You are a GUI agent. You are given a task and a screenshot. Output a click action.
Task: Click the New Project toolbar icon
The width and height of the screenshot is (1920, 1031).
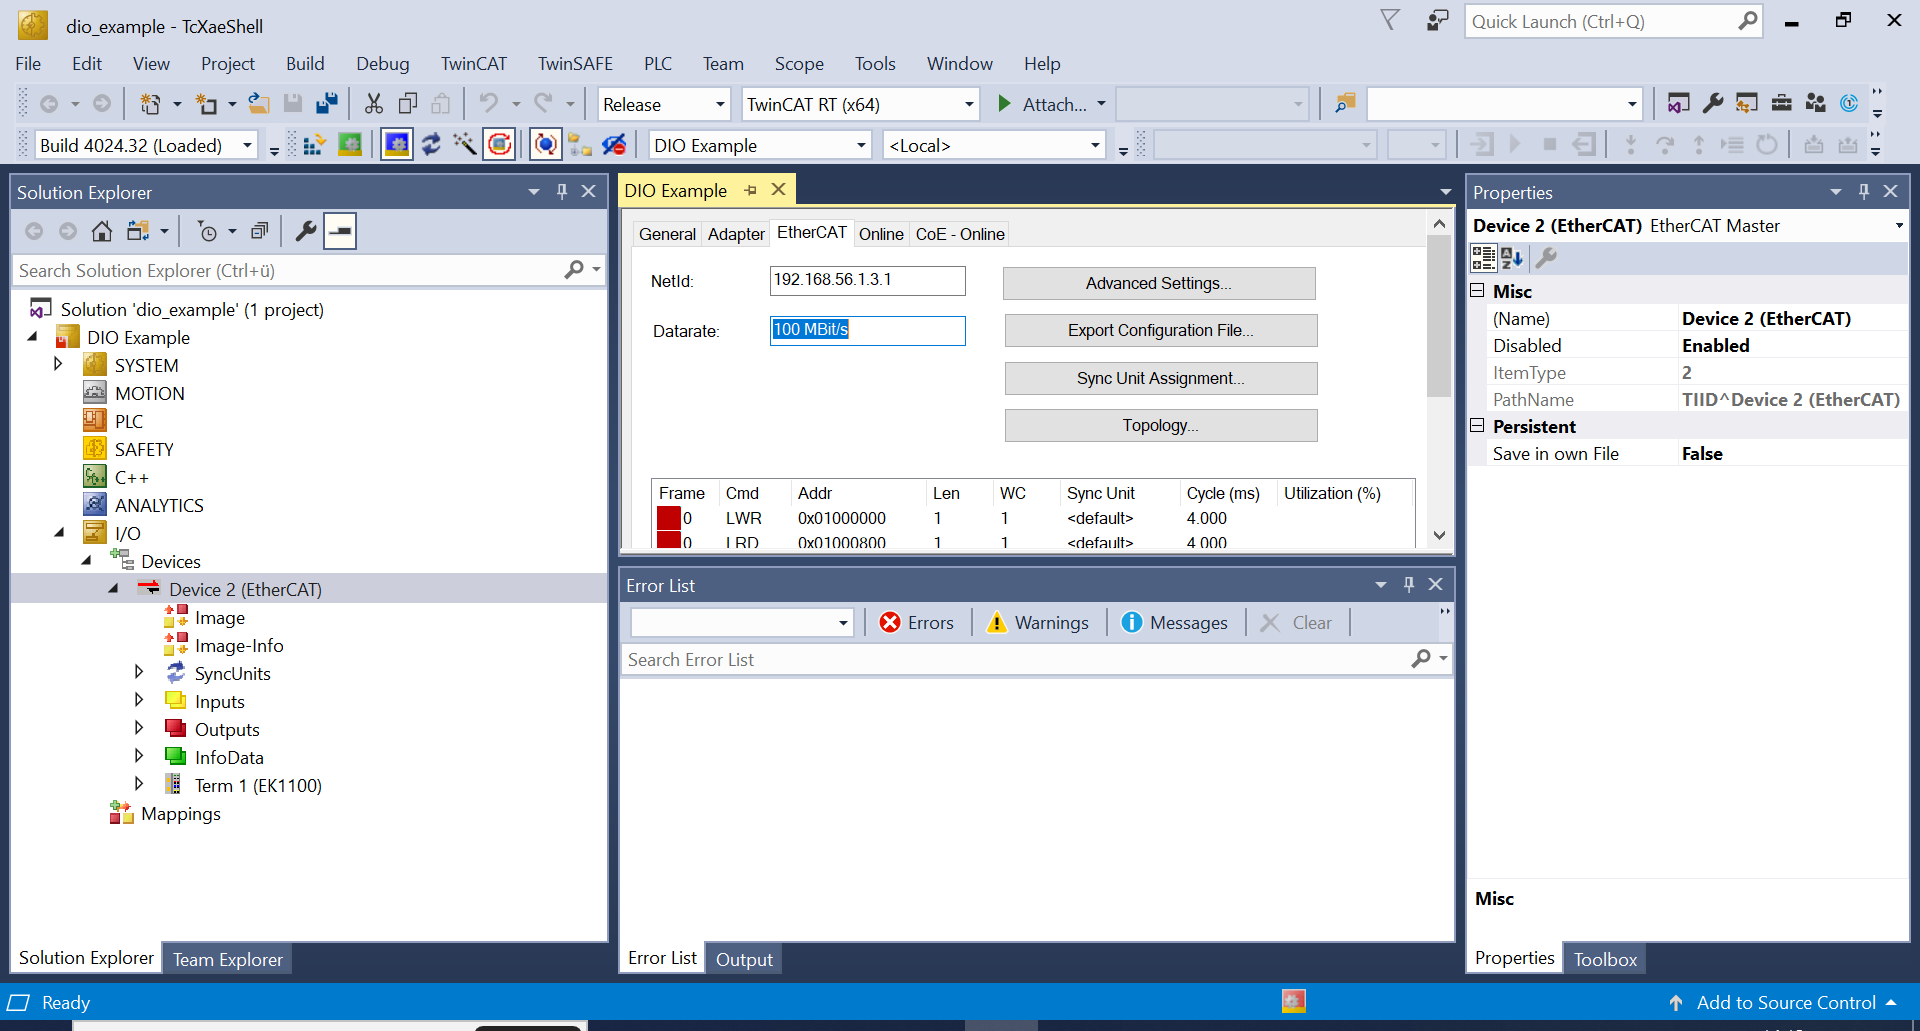(150, 104)
